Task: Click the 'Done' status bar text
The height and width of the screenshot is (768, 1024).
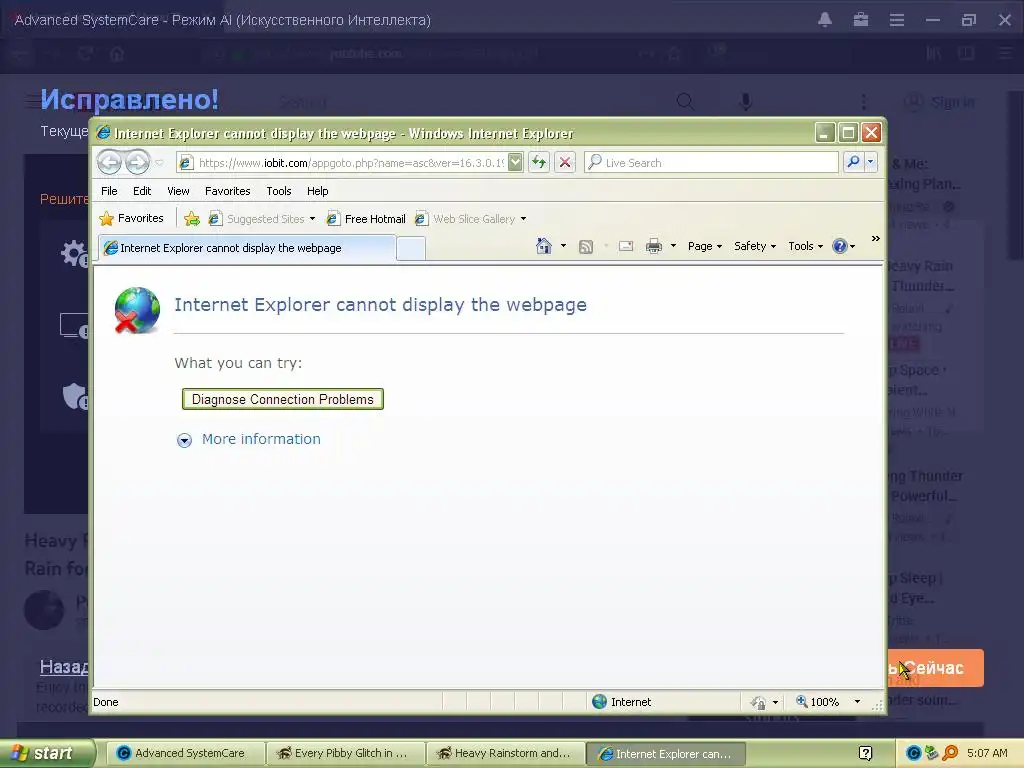Action: (x=106, y=702)
